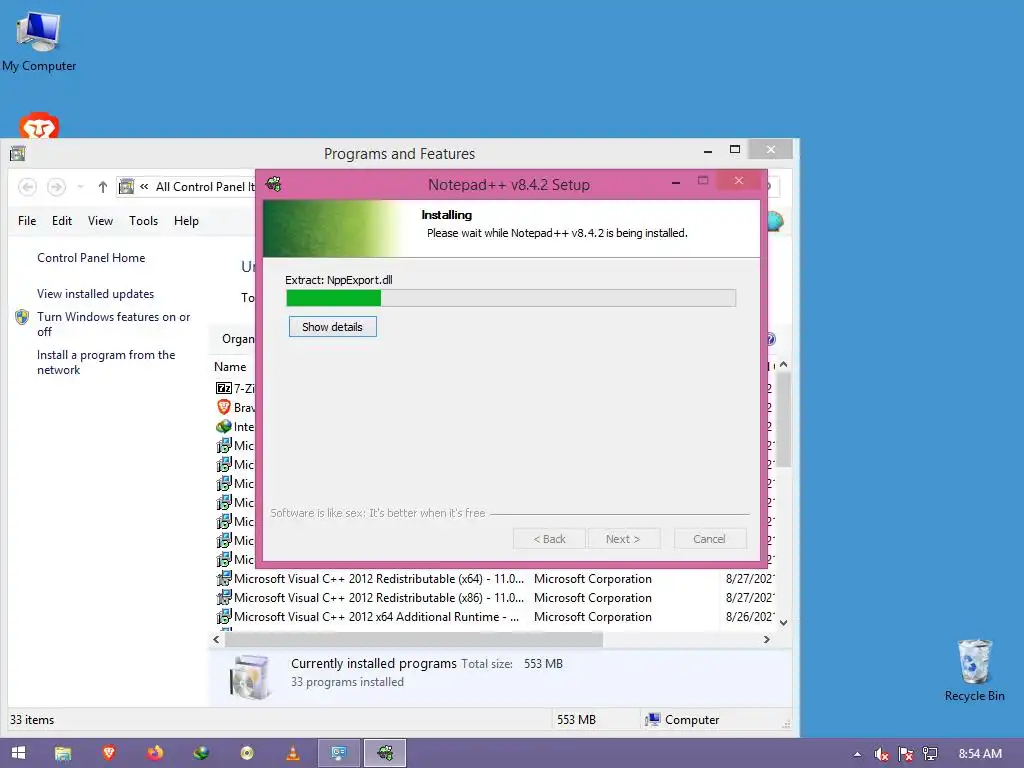
Task: Click the All Control Panel Items breadcrumb
Action: tap(204, 187)
